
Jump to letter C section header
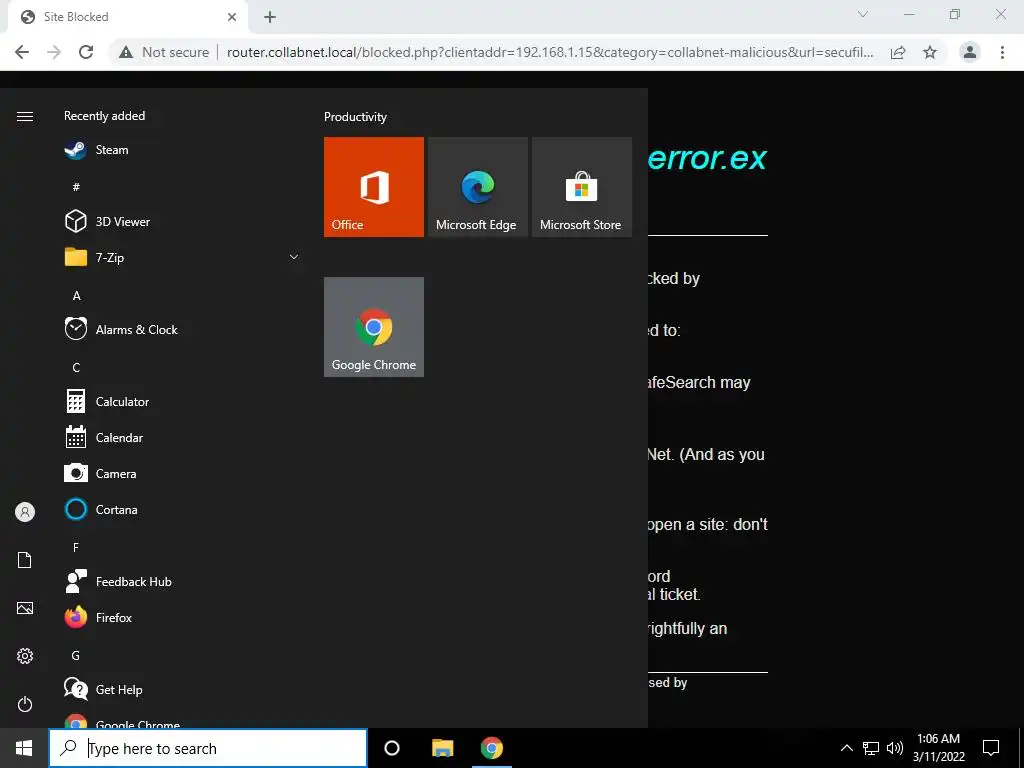(x=76, y=368)
